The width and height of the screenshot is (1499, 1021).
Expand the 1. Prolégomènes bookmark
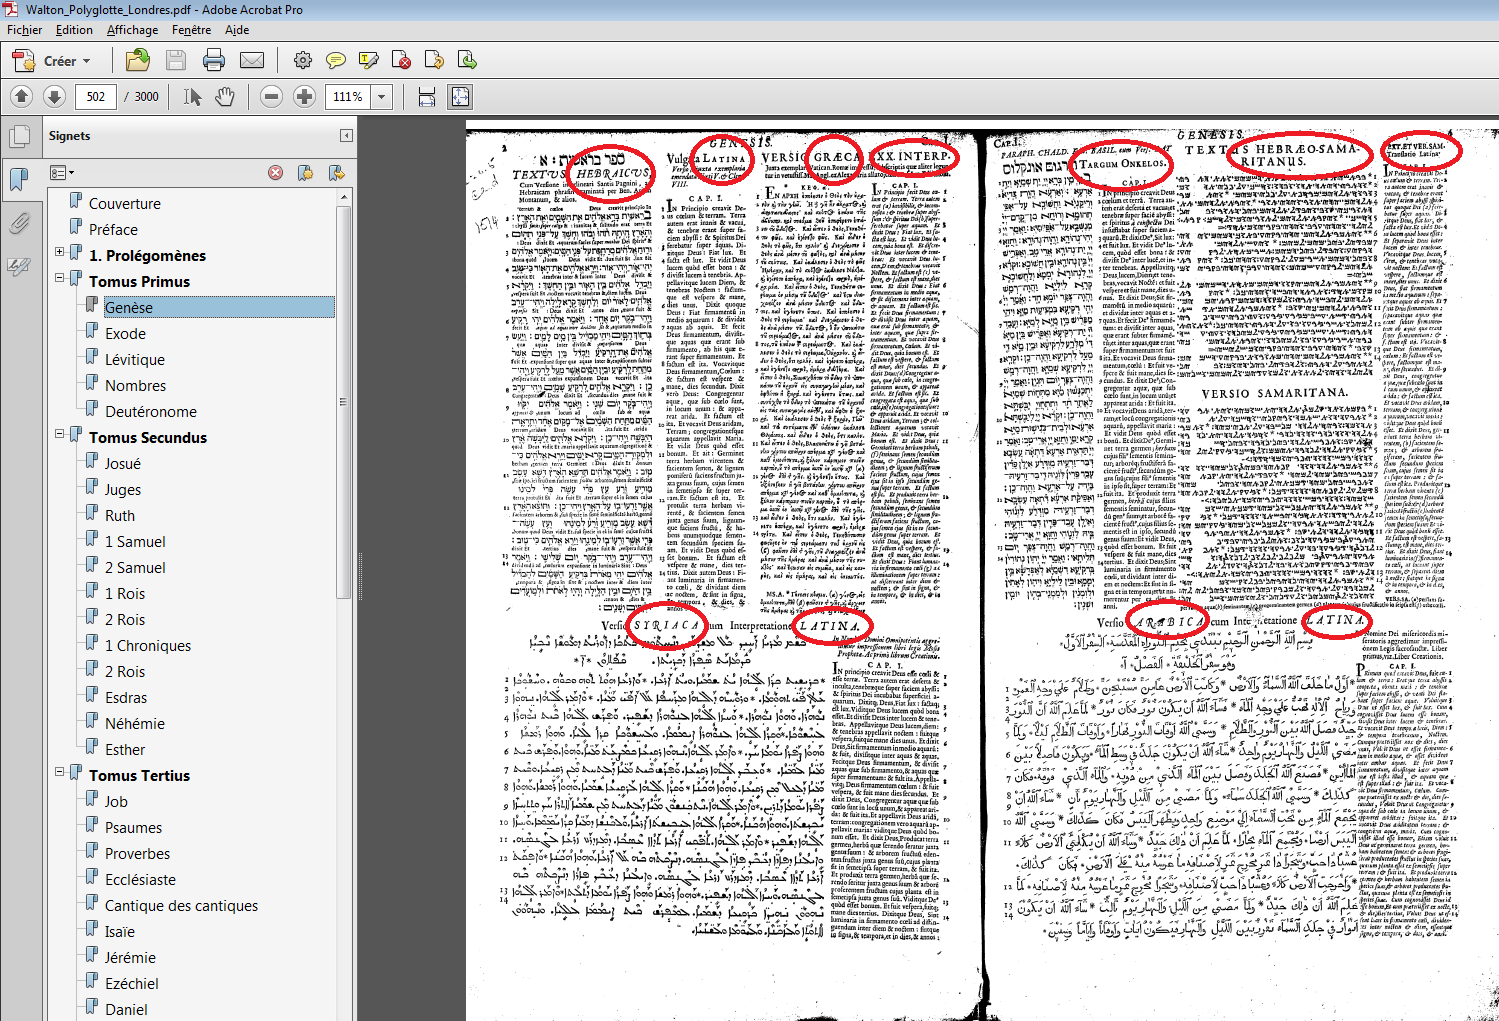(x=59, y=252)
